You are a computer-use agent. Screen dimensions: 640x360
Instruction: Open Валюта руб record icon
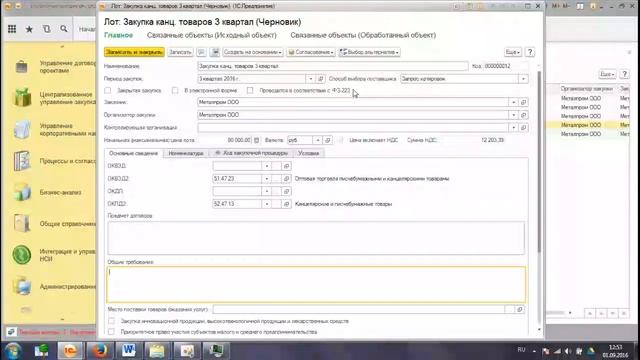[x=327, y=140]
